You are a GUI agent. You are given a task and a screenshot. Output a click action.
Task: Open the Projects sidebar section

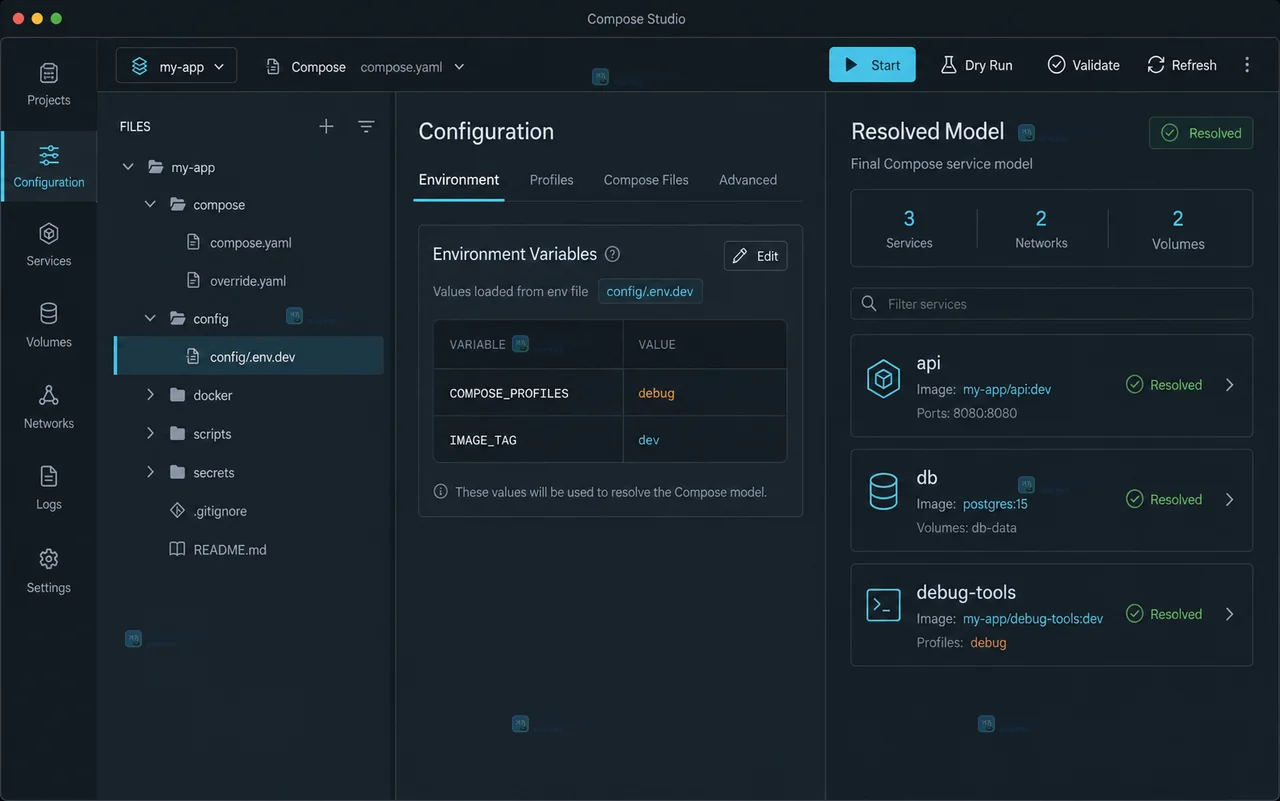click(x=48, y=84)
